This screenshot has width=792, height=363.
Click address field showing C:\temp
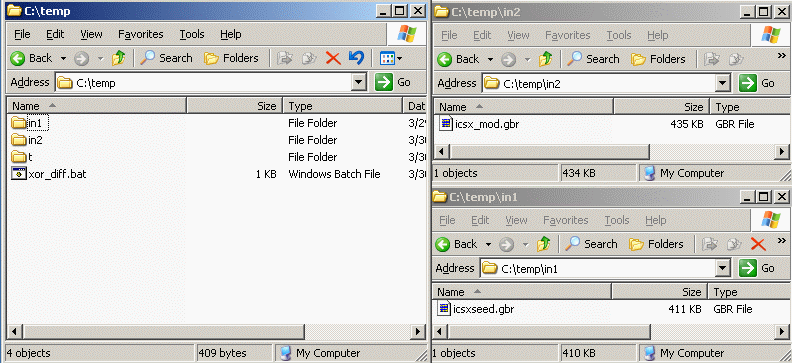click(x=204, y=83)
